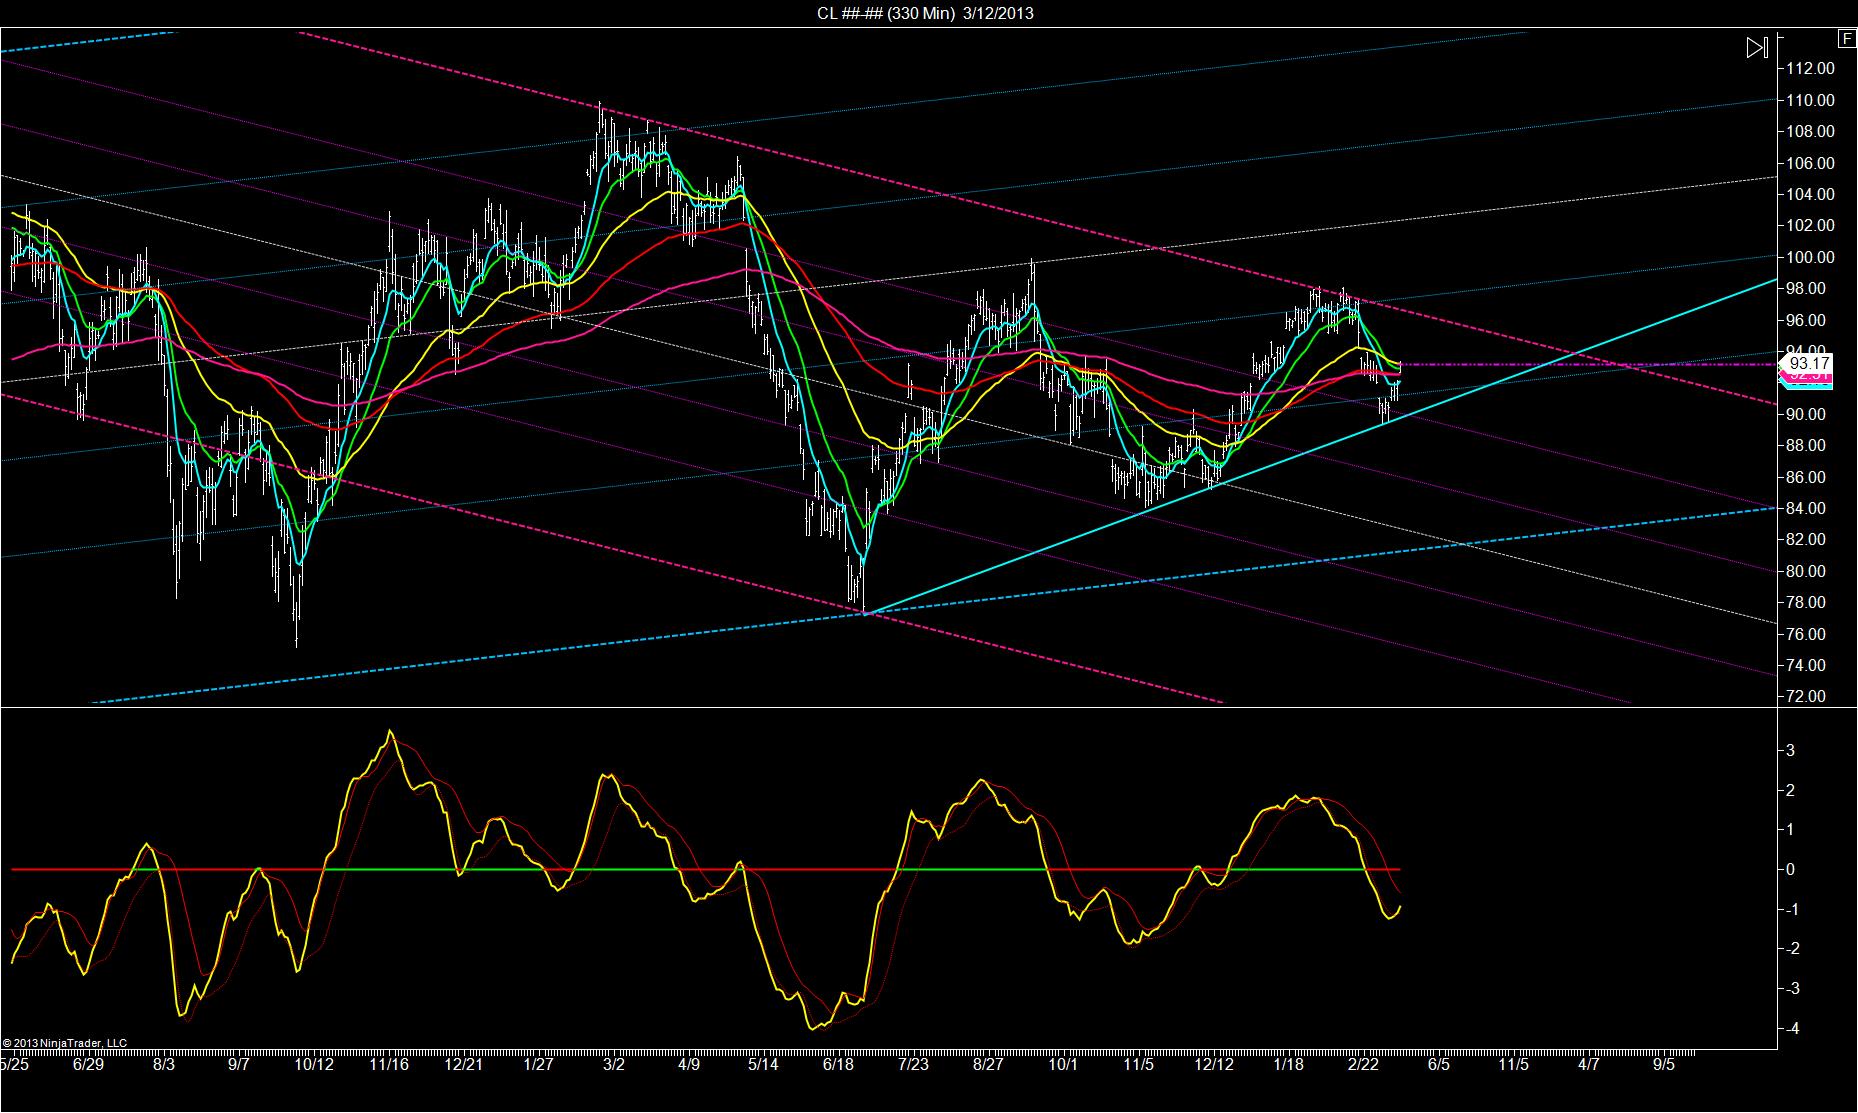The height and width of the screenshot is (1113, 1858).
Task: Click the 3 value on indicator scale
Action: 1790,751
